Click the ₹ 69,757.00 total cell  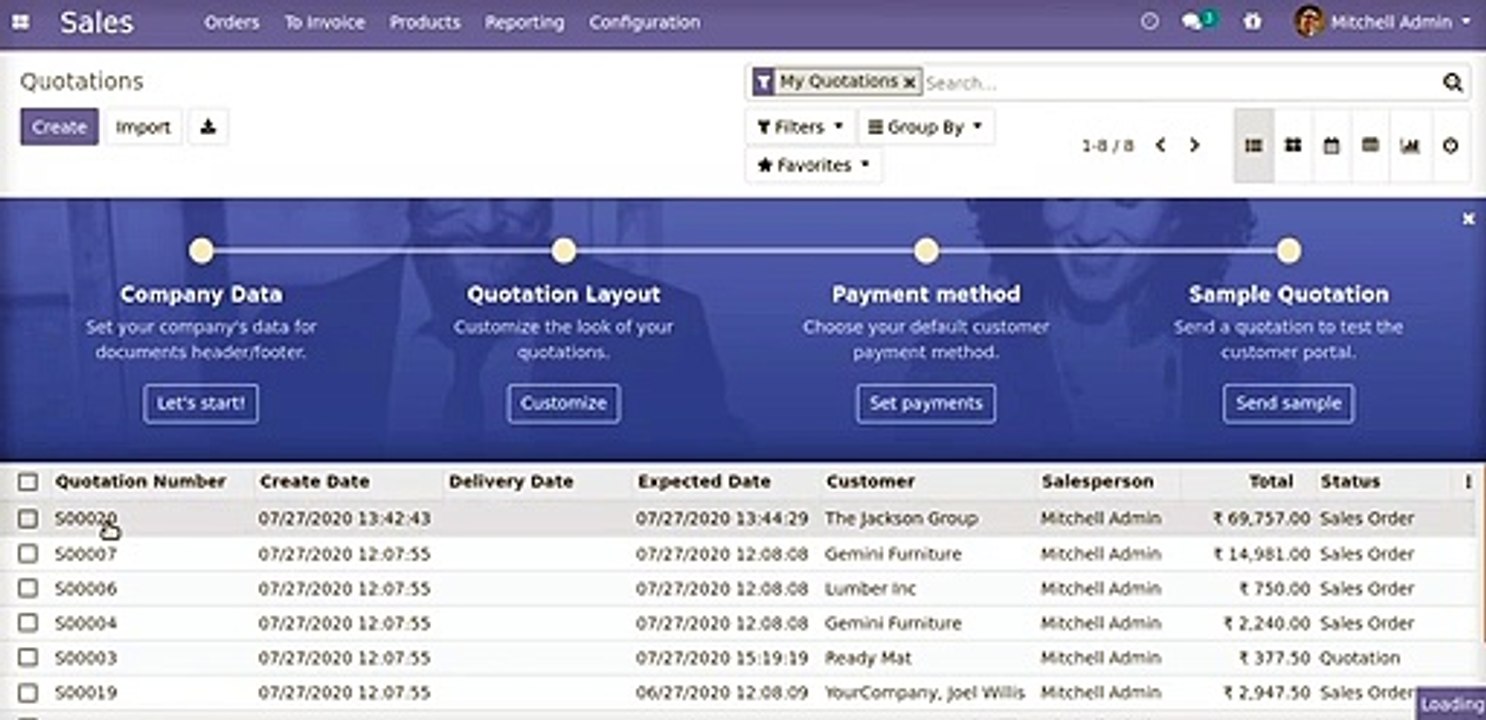pos(1260,519)
